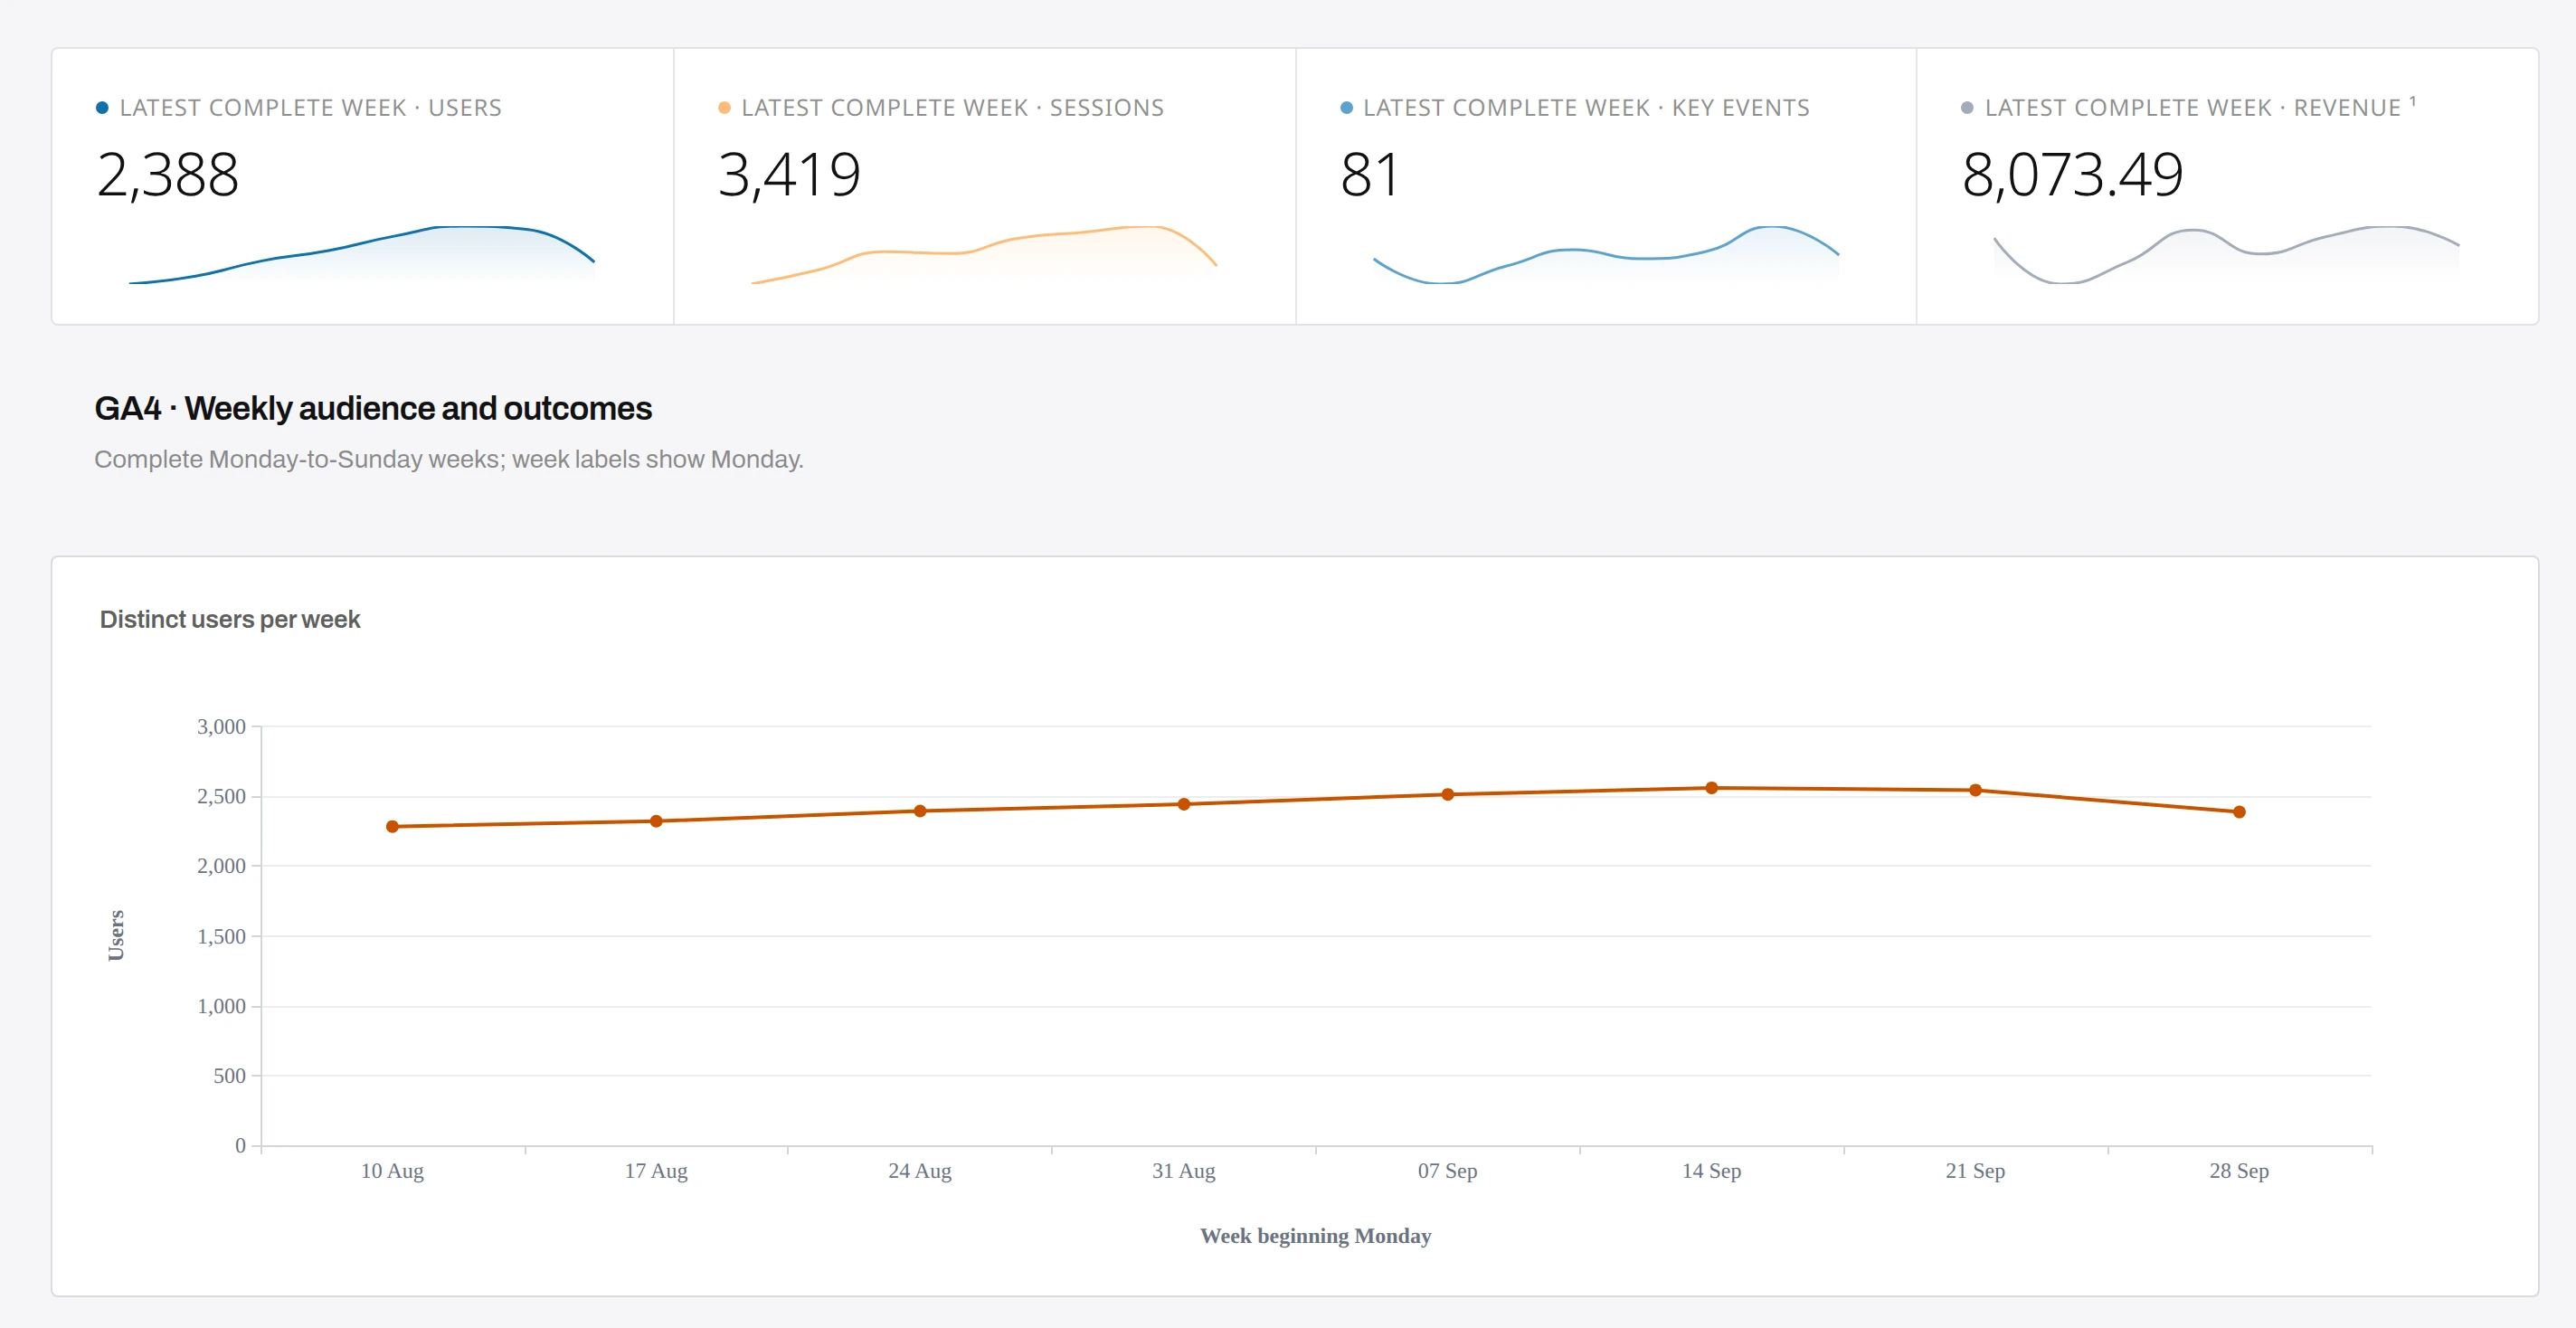Click the '28 Sep' x-axis label
2576x1328 pixels.
(x=2239, y=1171)
